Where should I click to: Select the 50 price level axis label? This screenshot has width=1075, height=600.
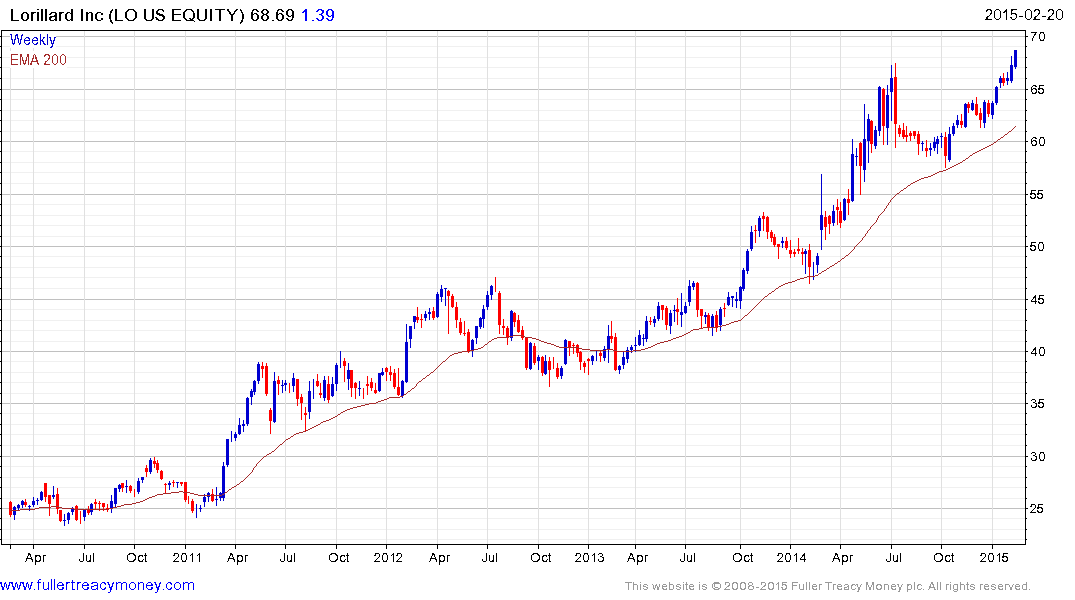coord(1038,247)
